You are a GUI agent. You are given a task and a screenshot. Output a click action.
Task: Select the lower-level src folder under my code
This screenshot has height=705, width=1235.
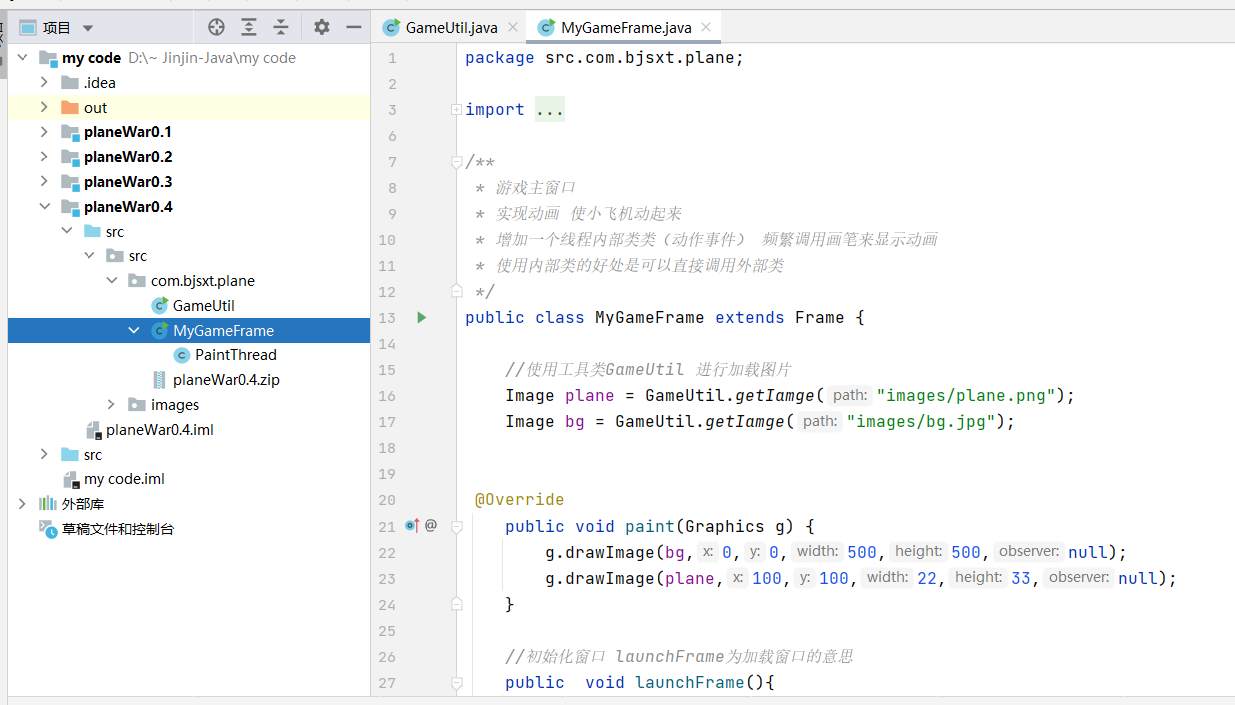tap(92, 454)
